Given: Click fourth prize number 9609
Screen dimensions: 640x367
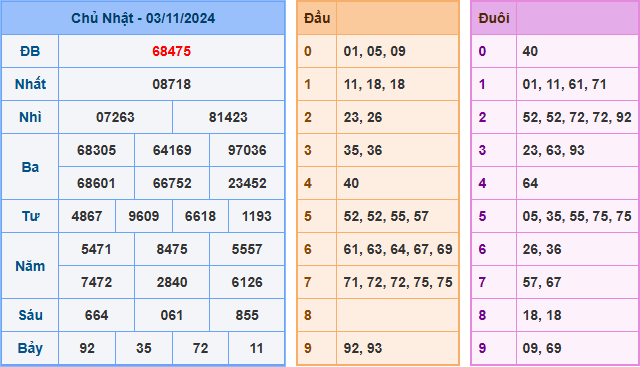Looking at the screenshot, I should coord(144,216).
